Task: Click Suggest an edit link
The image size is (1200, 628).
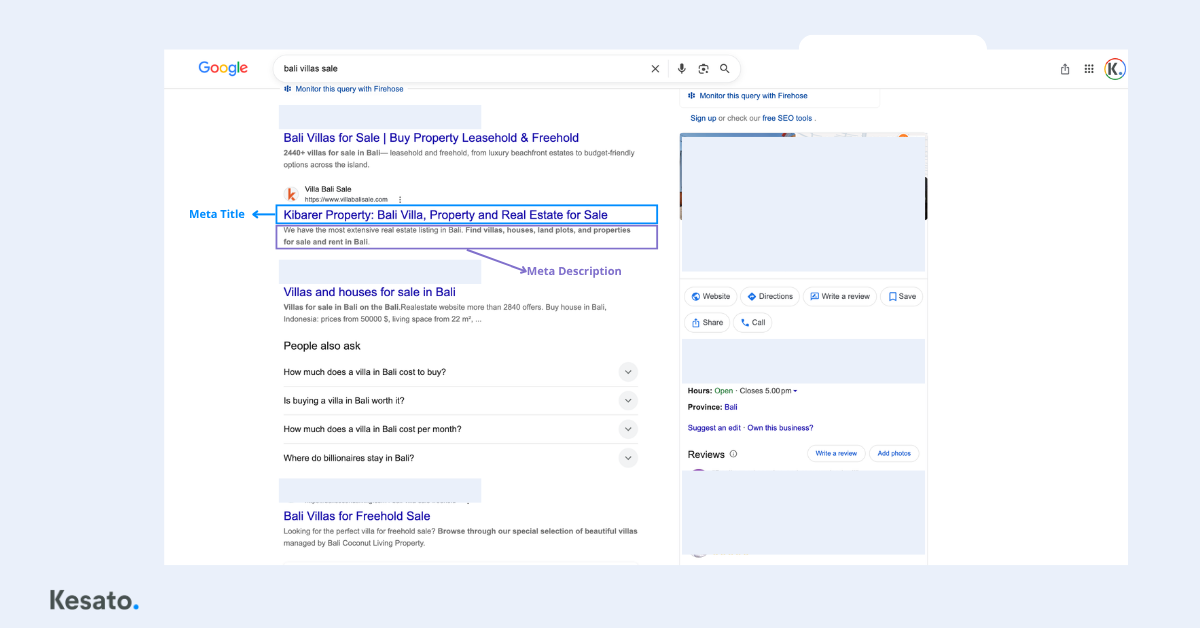Action: (x=714, y=428)
